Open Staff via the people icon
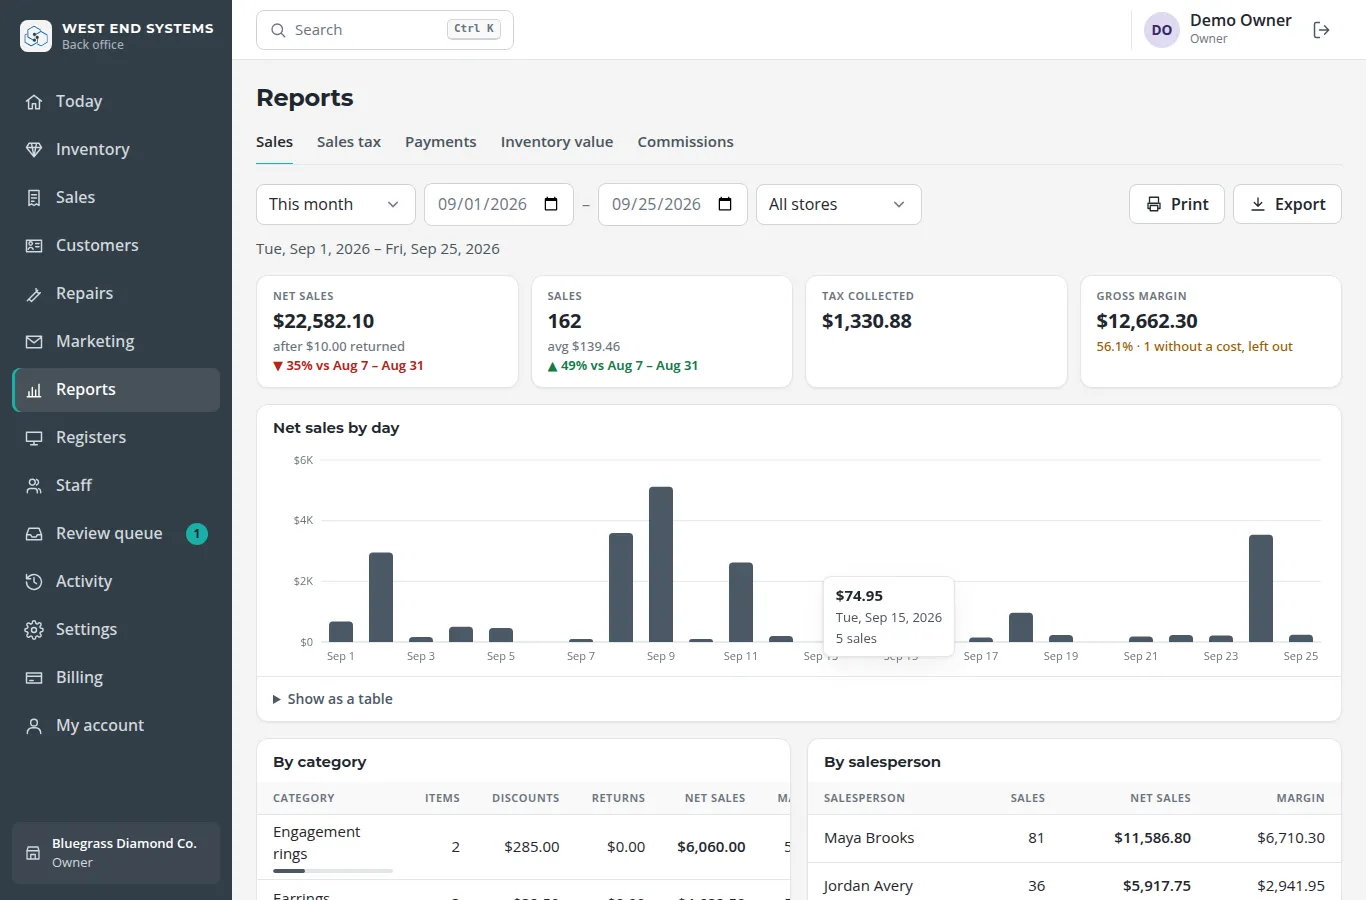Viewport: 1366px width, 900px height. [x=34, y=486]
